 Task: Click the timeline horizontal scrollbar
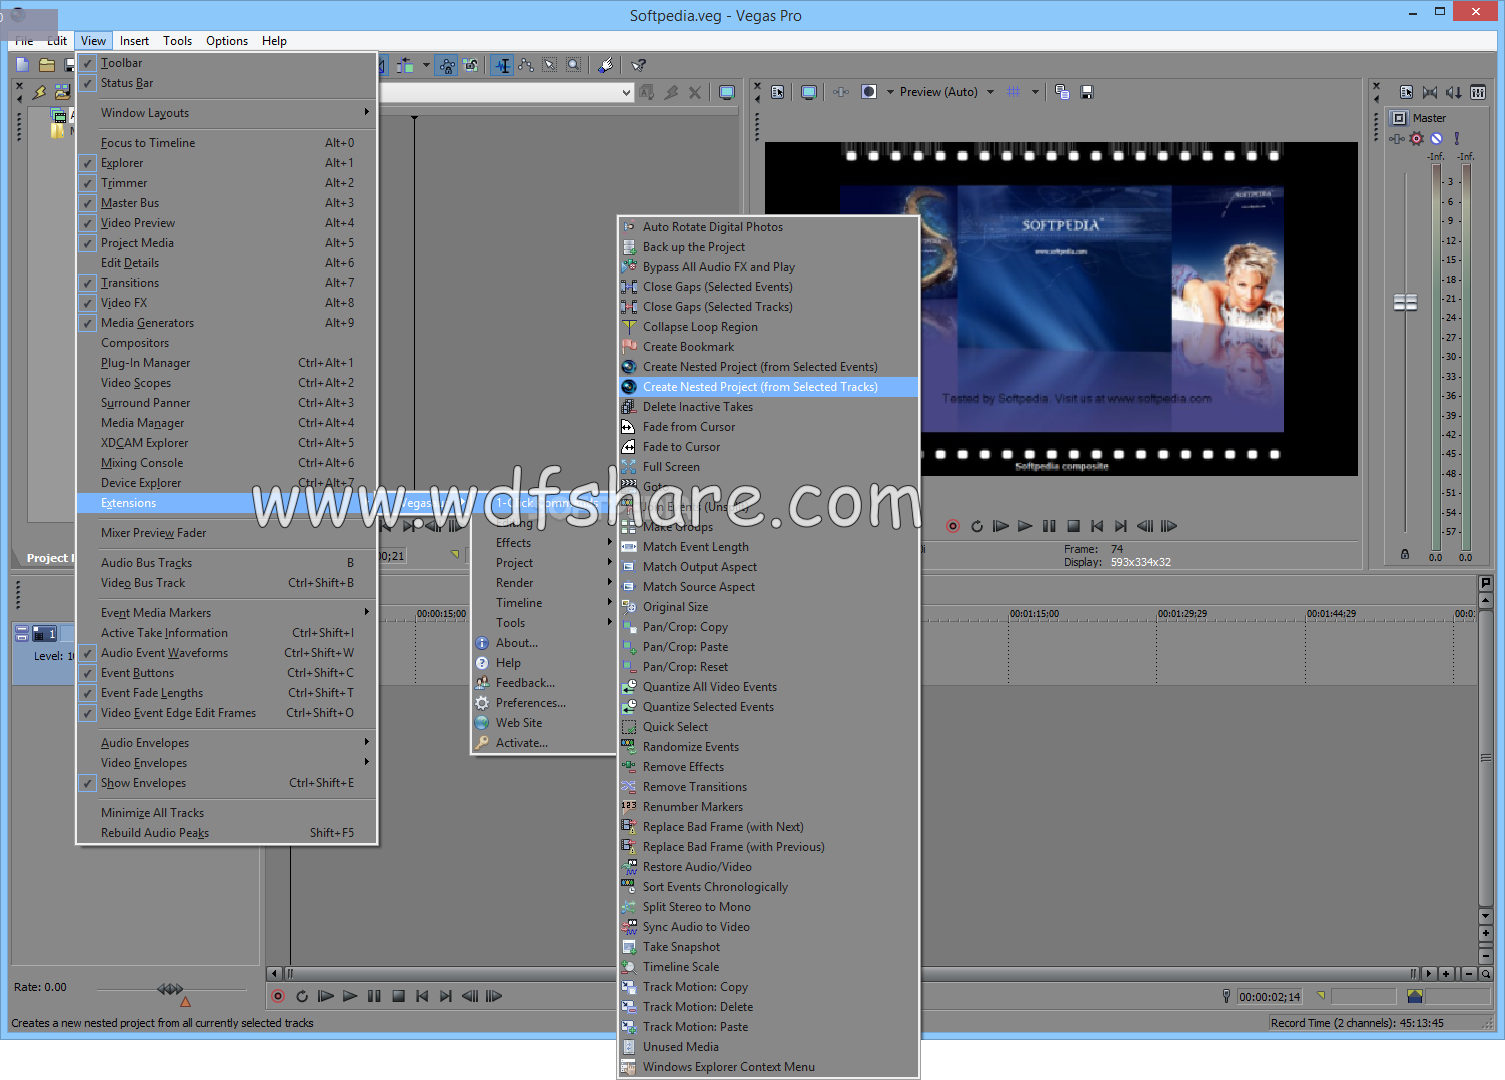pyautogui.click(x=850, y=973)
